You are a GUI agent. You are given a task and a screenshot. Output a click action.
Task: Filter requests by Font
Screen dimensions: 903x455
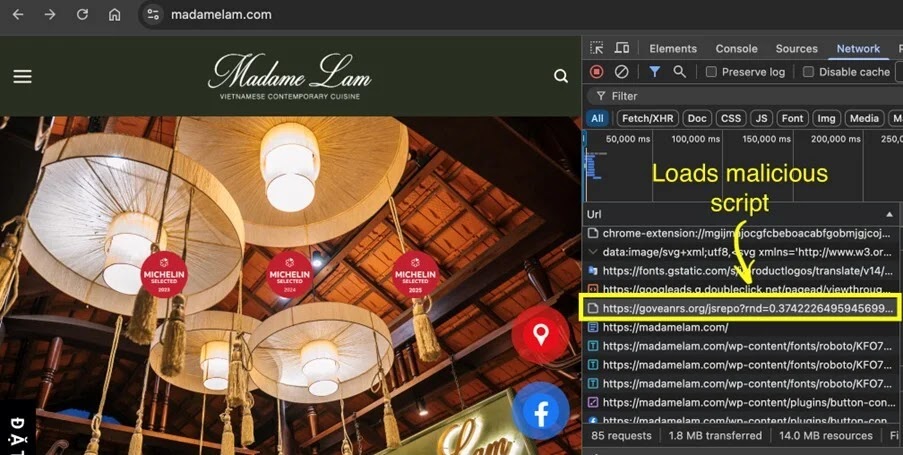[792, 119]
